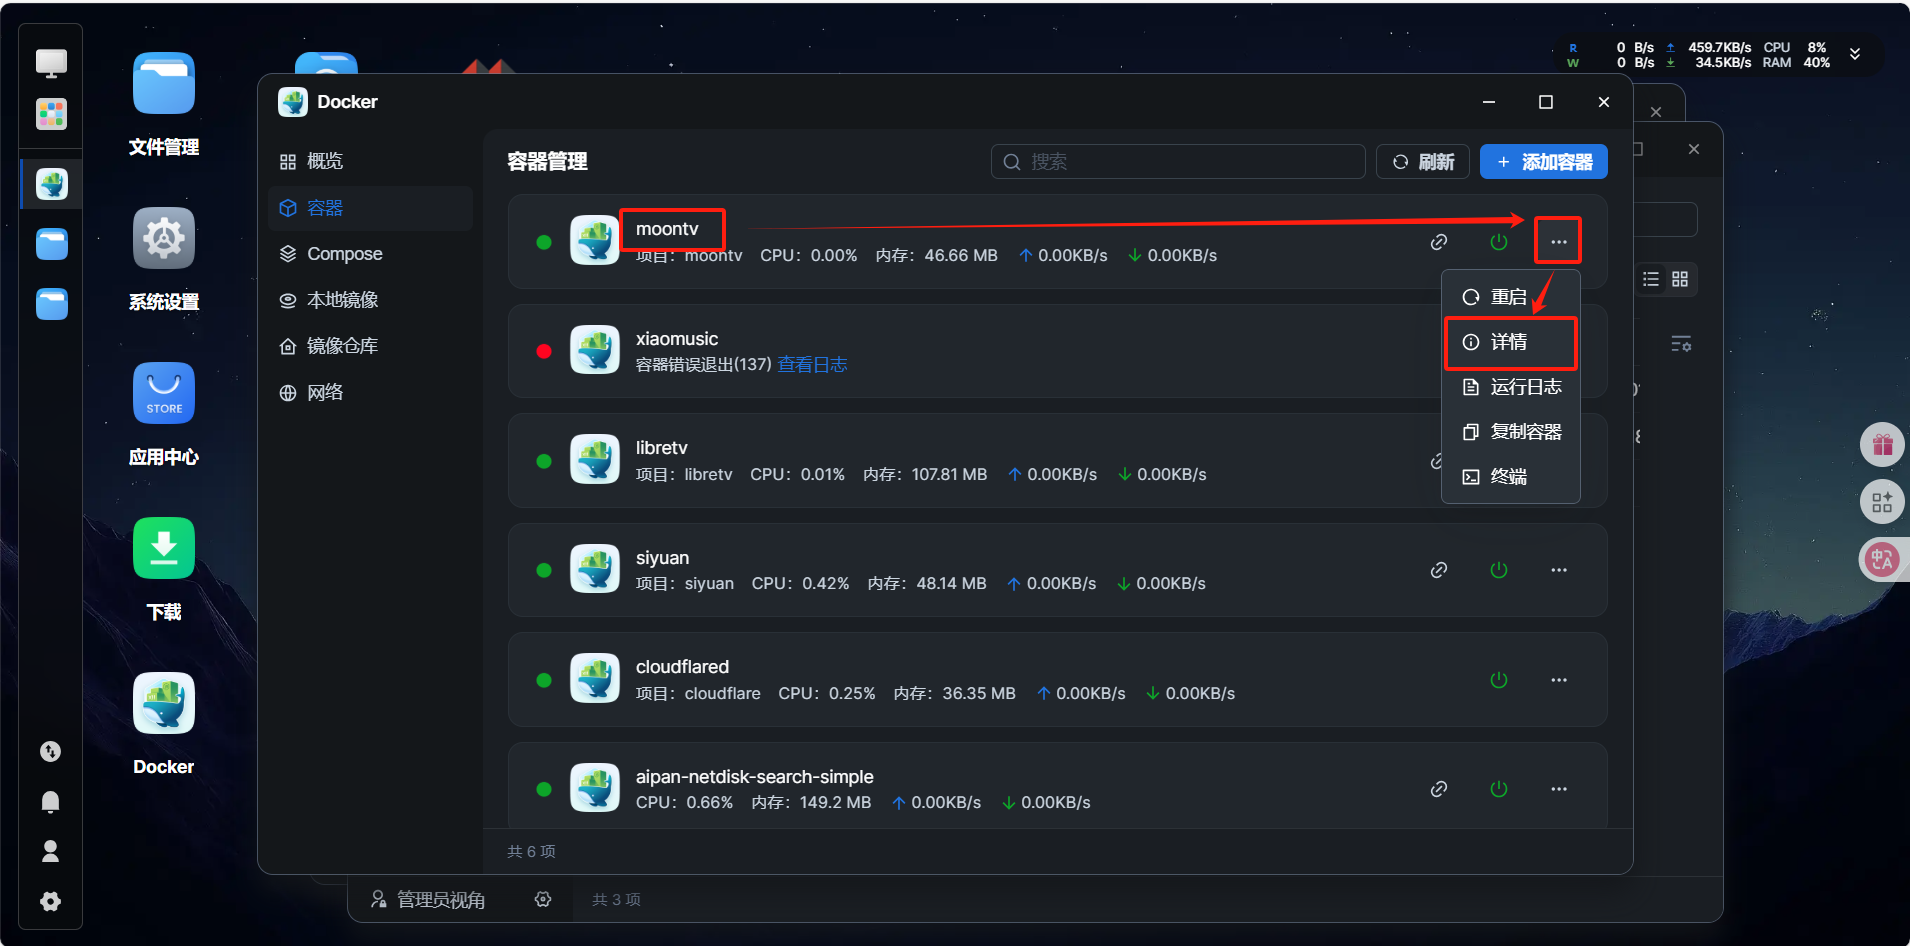Viewport: 1910px width, 946px height.
Task: Click the user account dock icon
Action: tap(50, 851)
